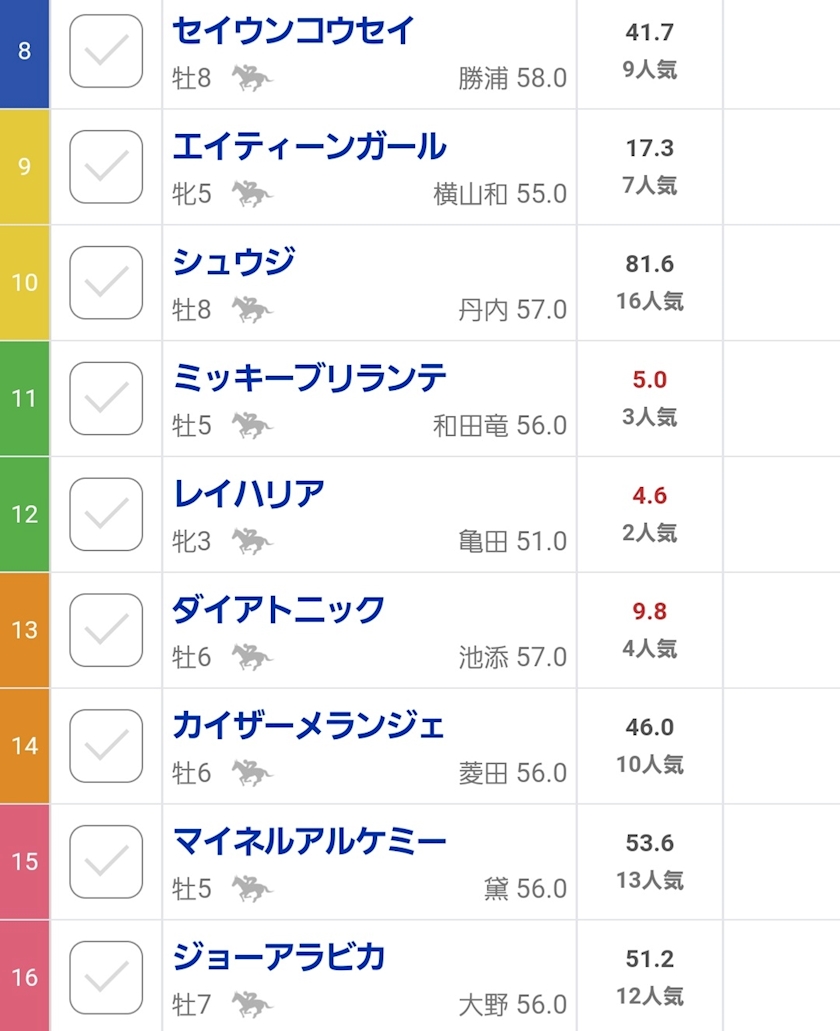Open the ダイアトニック horse link
The height and width of the screenshot is (1031, 840).
278,610
